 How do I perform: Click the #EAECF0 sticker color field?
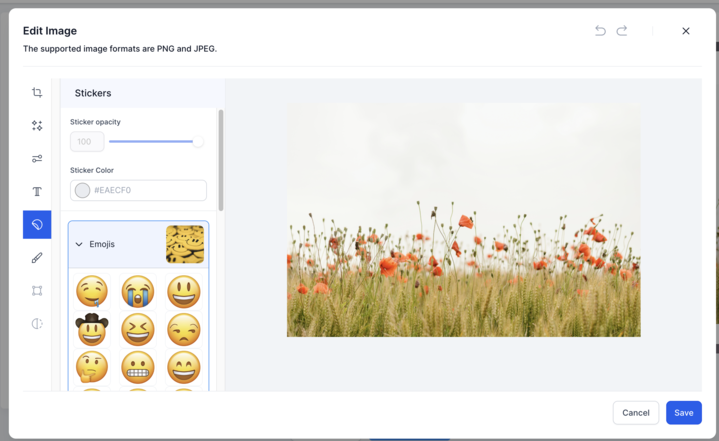point(138,190)
